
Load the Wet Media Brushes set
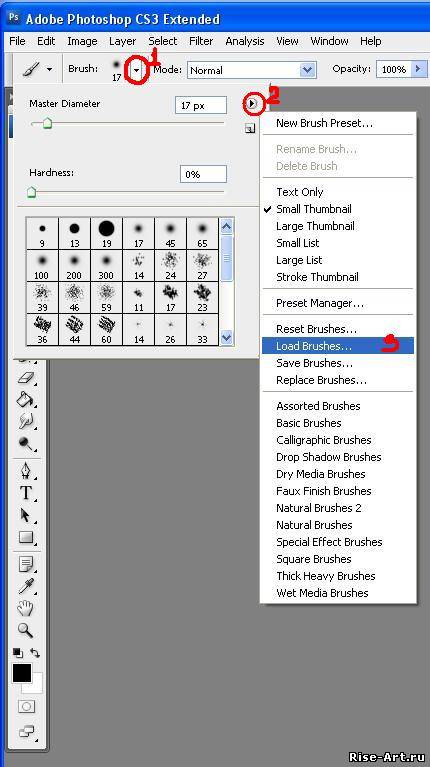(322, 593)
